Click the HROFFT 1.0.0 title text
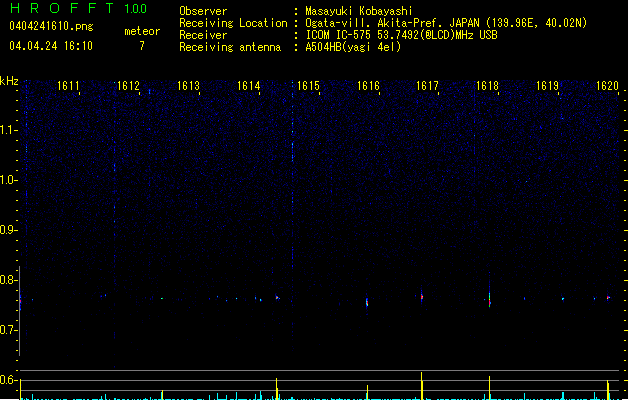The image size is (629, 400). [x=78, y=8]
